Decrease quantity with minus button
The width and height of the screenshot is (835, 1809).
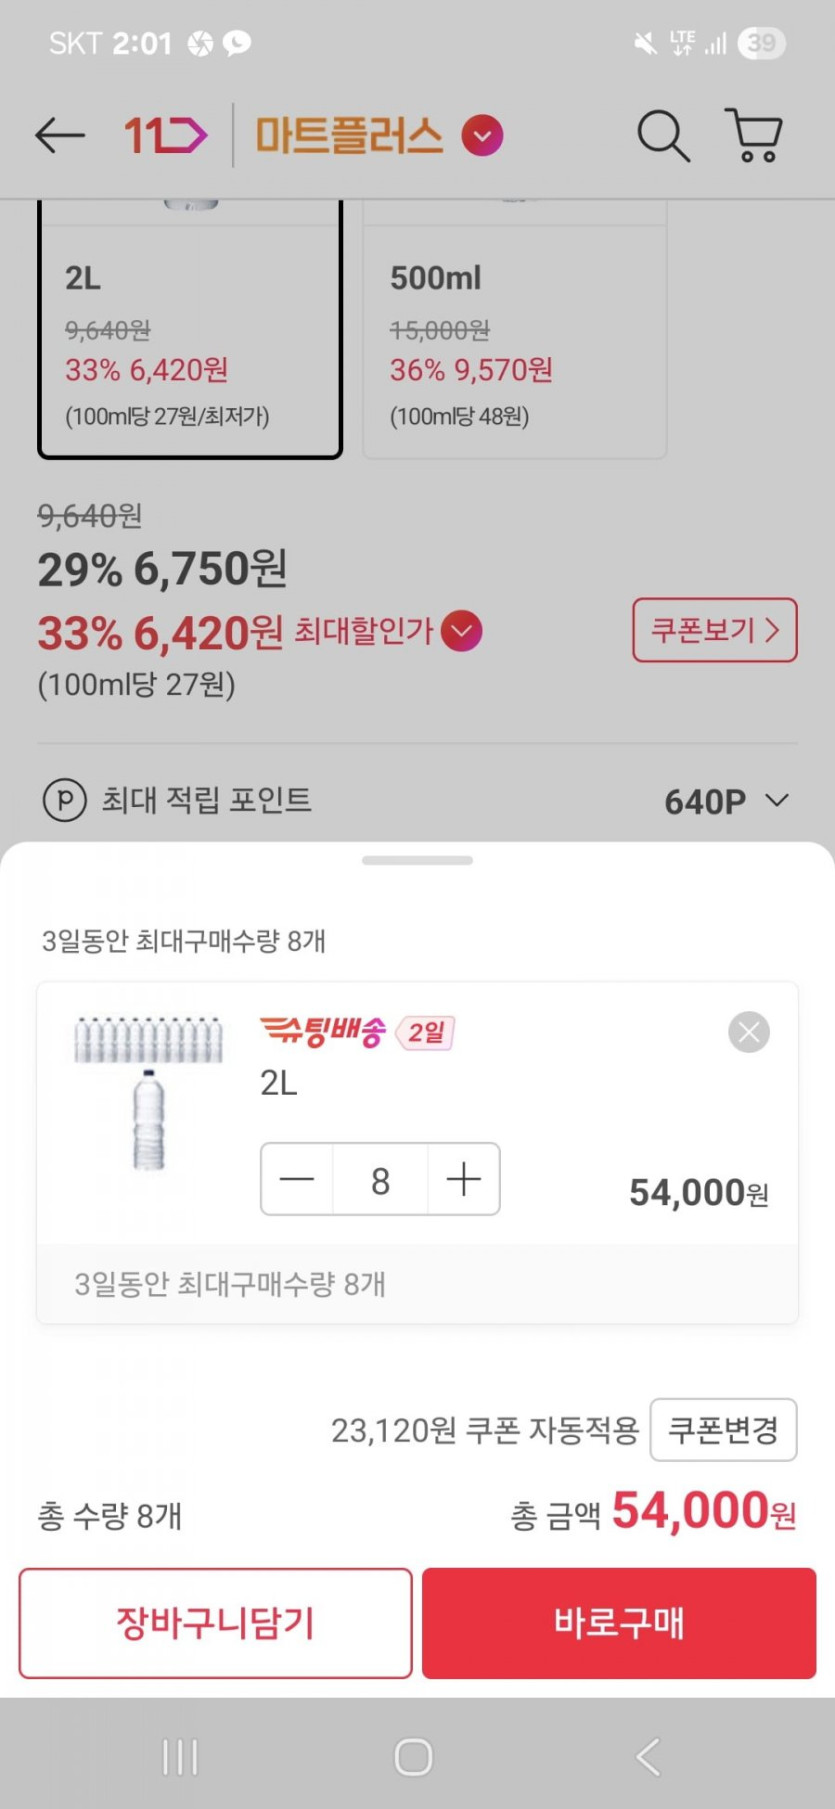[297, 1179]
